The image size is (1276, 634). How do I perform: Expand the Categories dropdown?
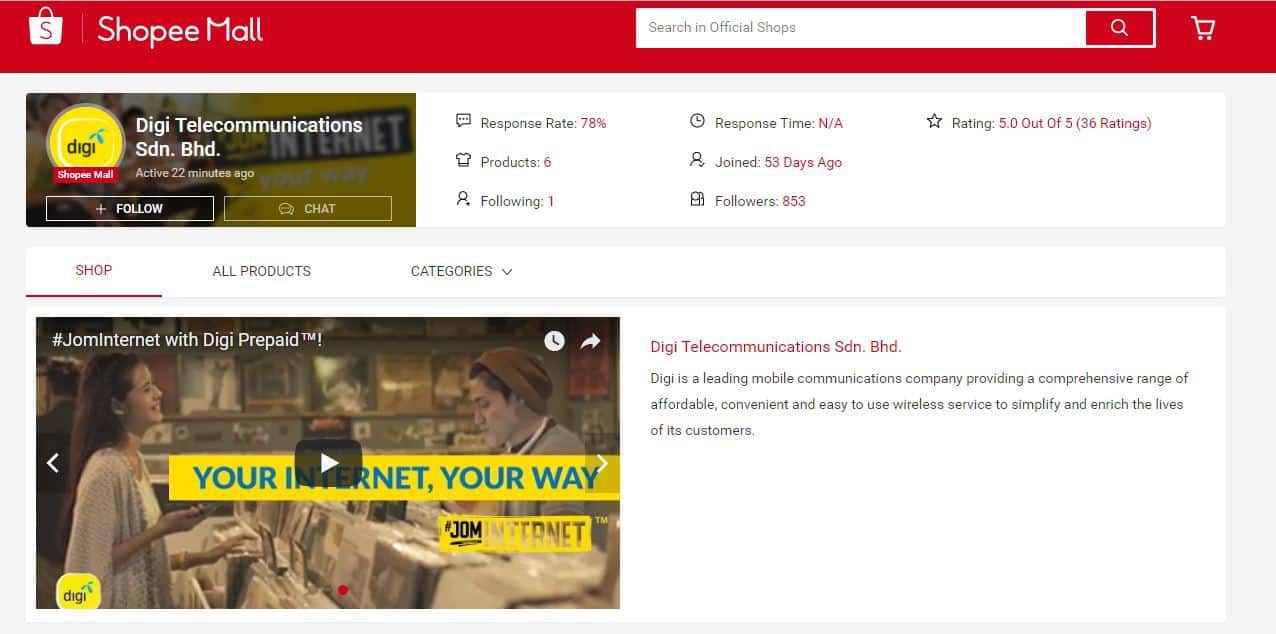pos(461,271)
